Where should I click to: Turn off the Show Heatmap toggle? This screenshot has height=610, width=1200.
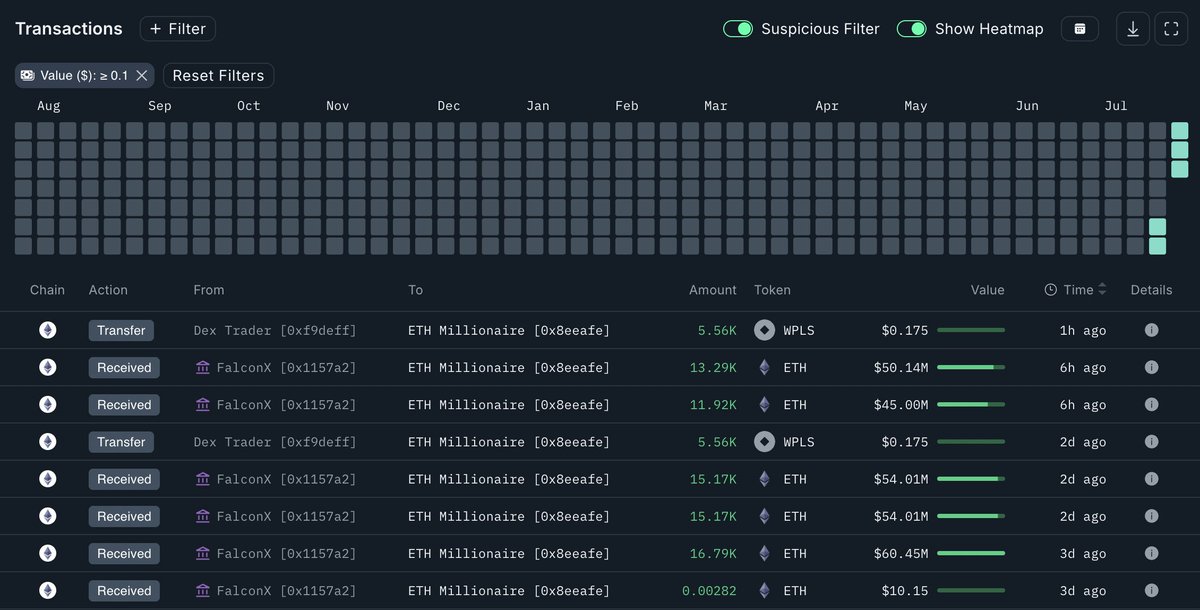point(911,29)
